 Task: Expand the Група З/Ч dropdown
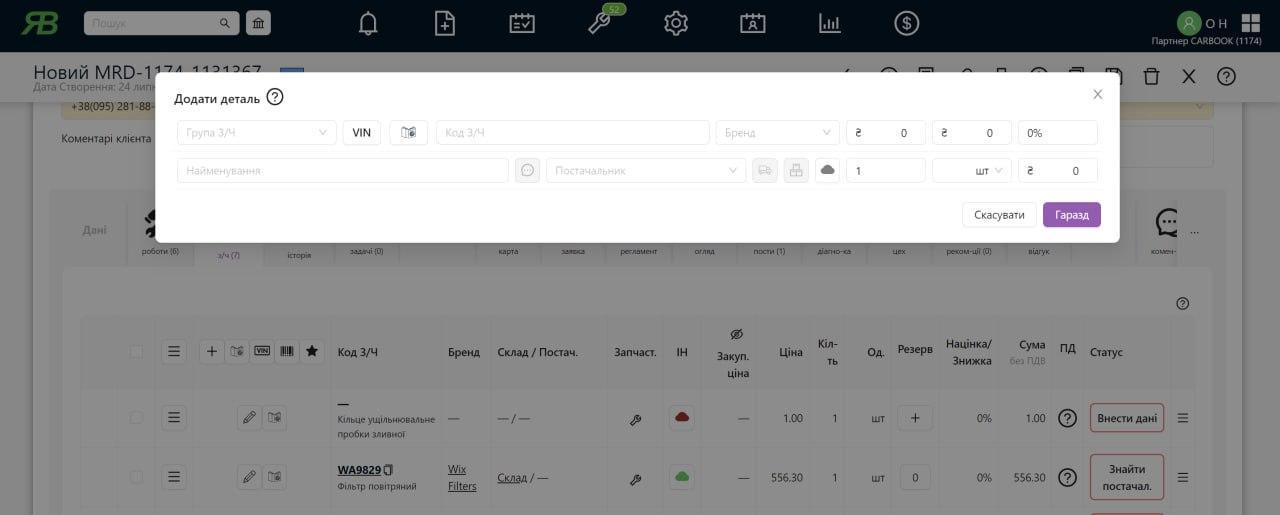click(x=256, y=133)
